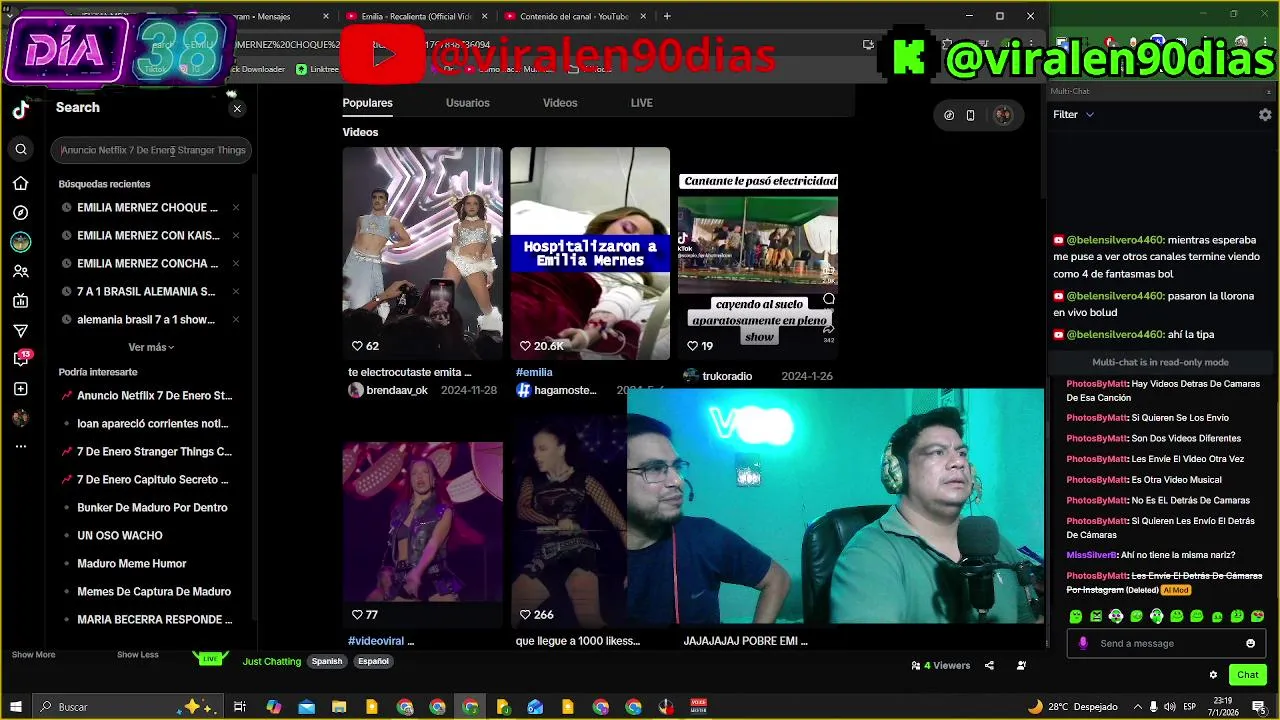The image size is (1280, 720).
Task: Remove recent search EMILIA MERNEZ CONCHA
Action: [236, 264]
